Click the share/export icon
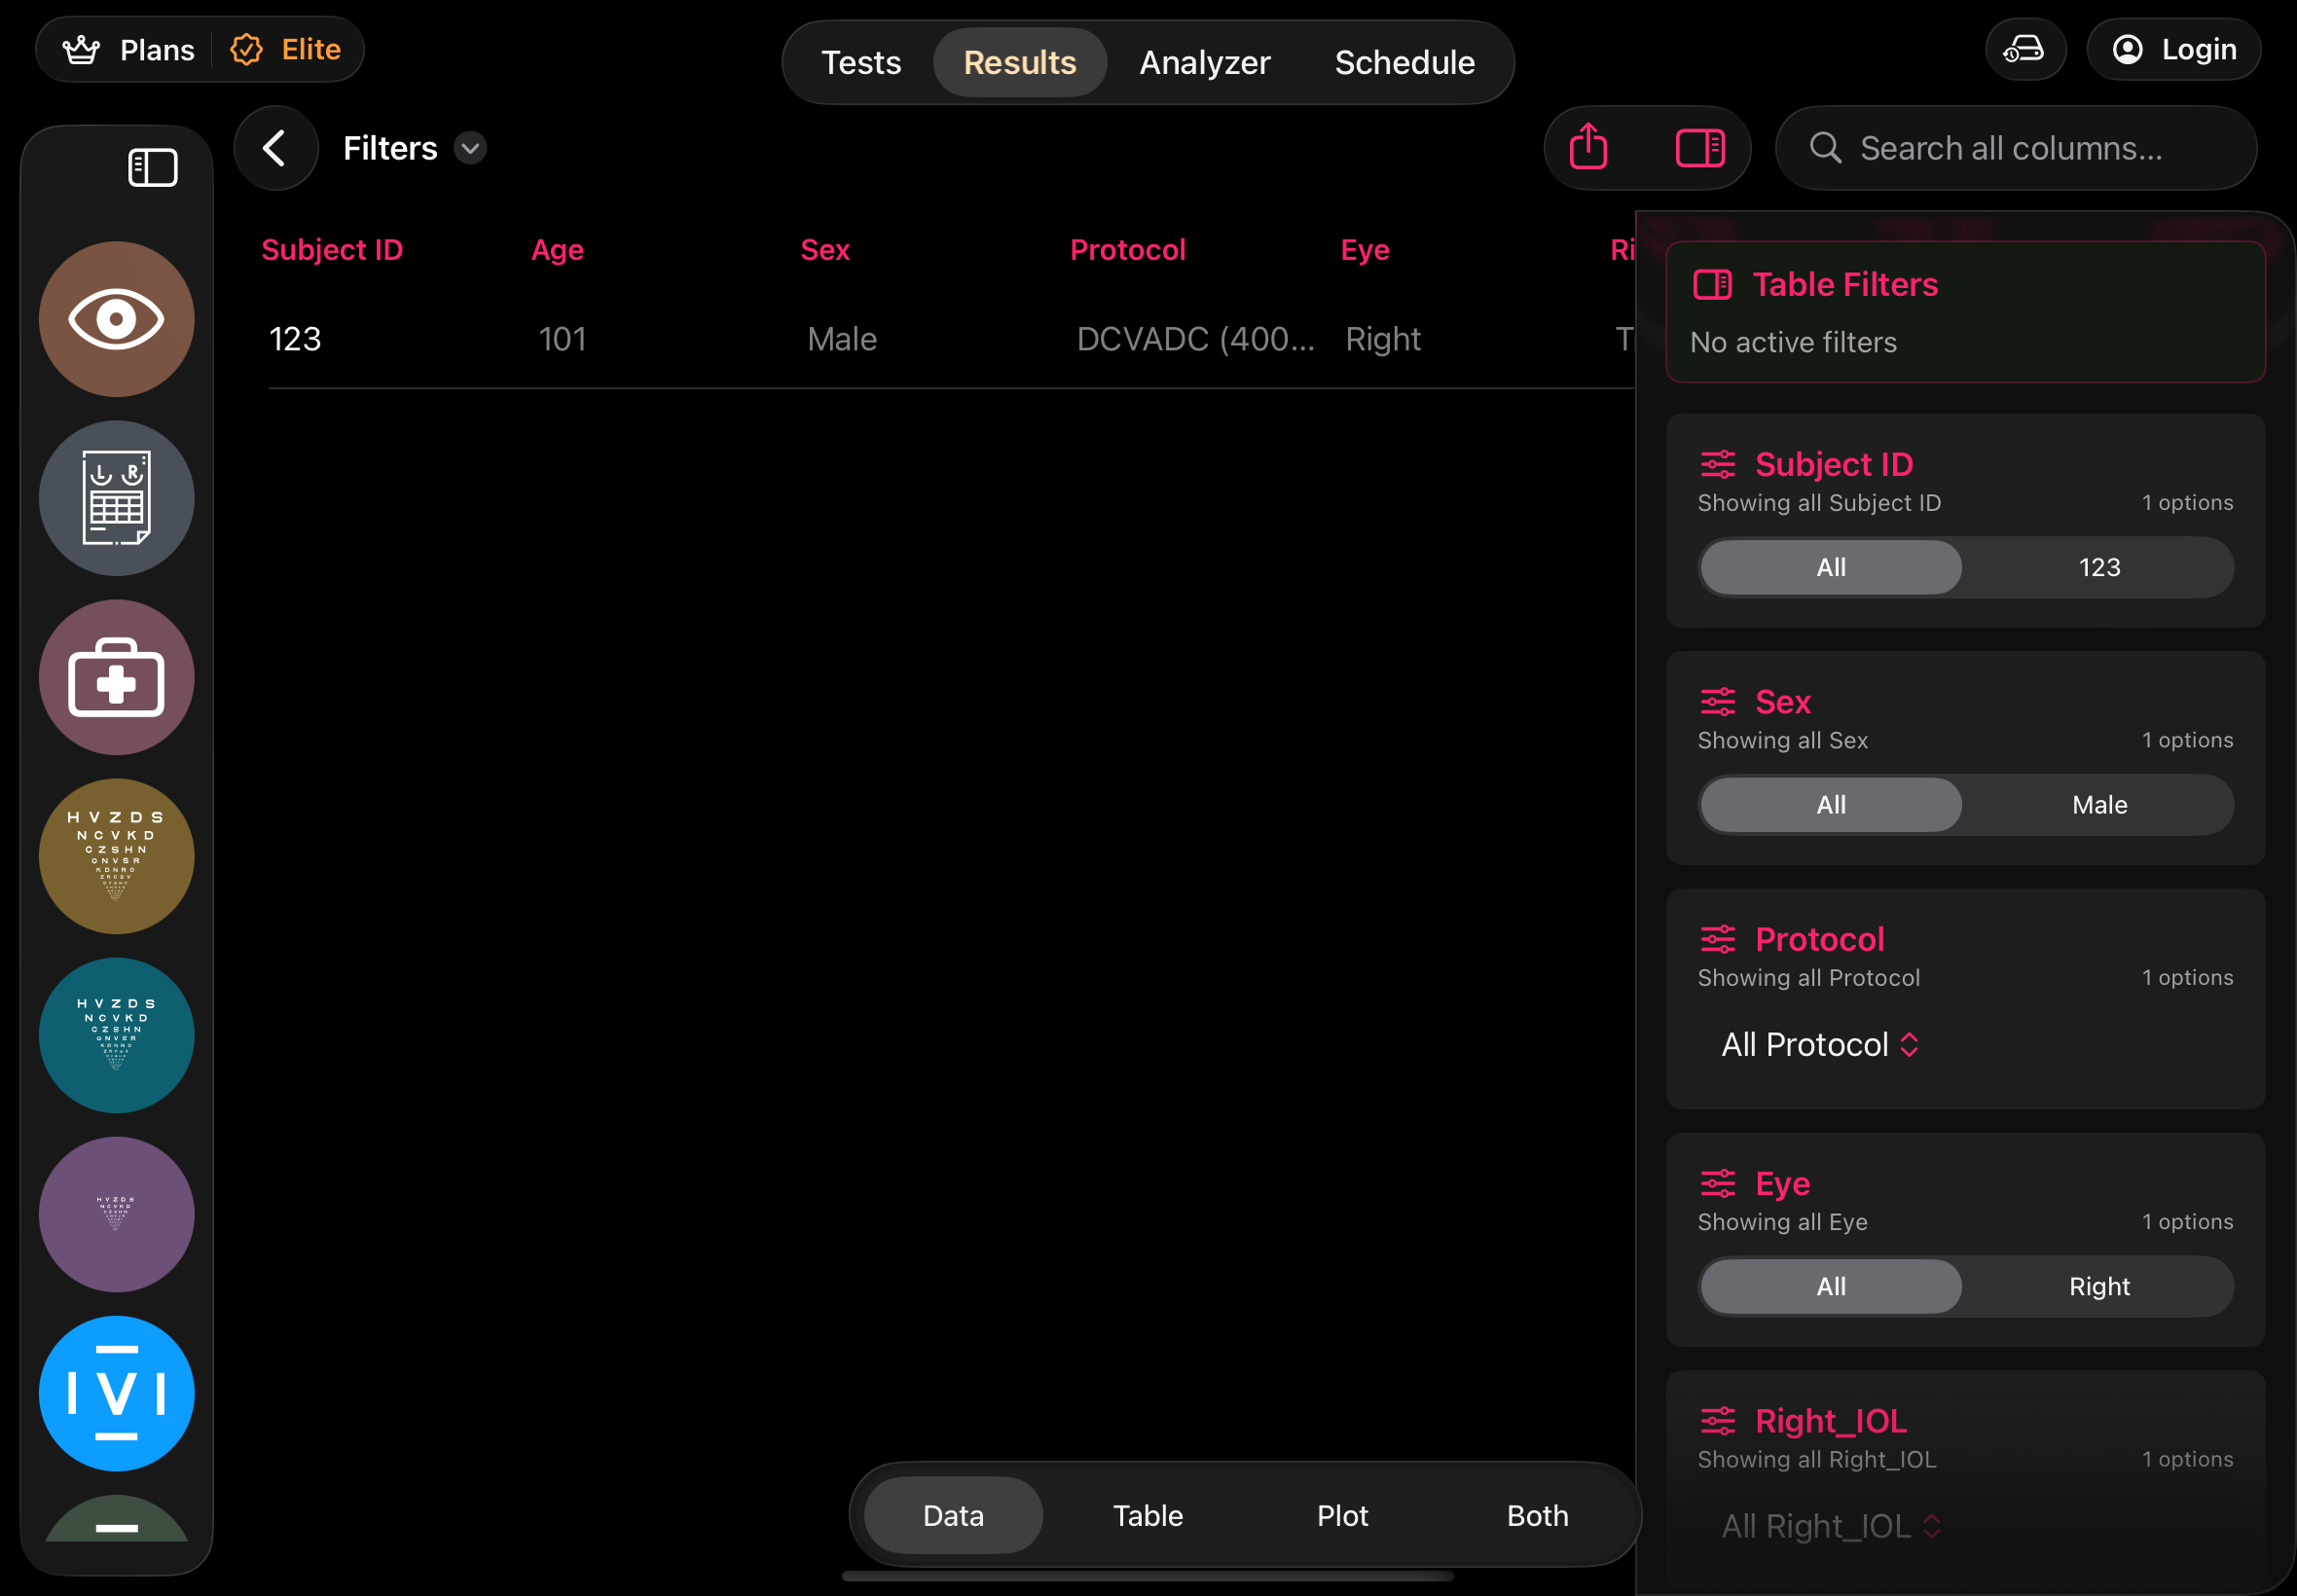The image size is (2297, 1596). pyautogui.click(x=1588, y=148)
